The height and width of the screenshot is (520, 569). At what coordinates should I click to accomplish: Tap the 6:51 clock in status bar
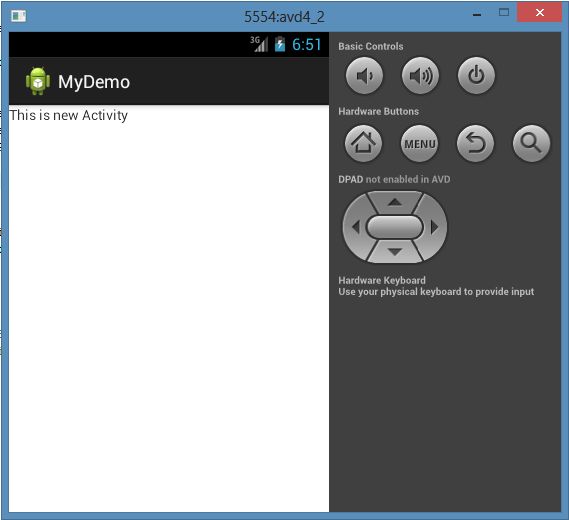[307, 45]
